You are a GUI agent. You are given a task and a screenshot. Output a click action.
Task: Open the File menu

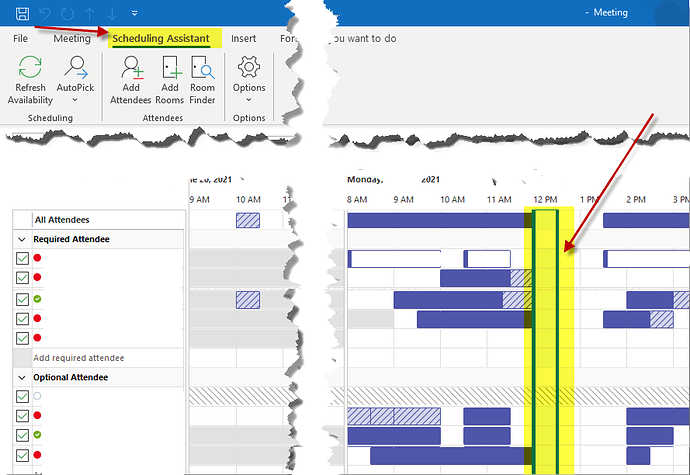[x=20, y=38]
